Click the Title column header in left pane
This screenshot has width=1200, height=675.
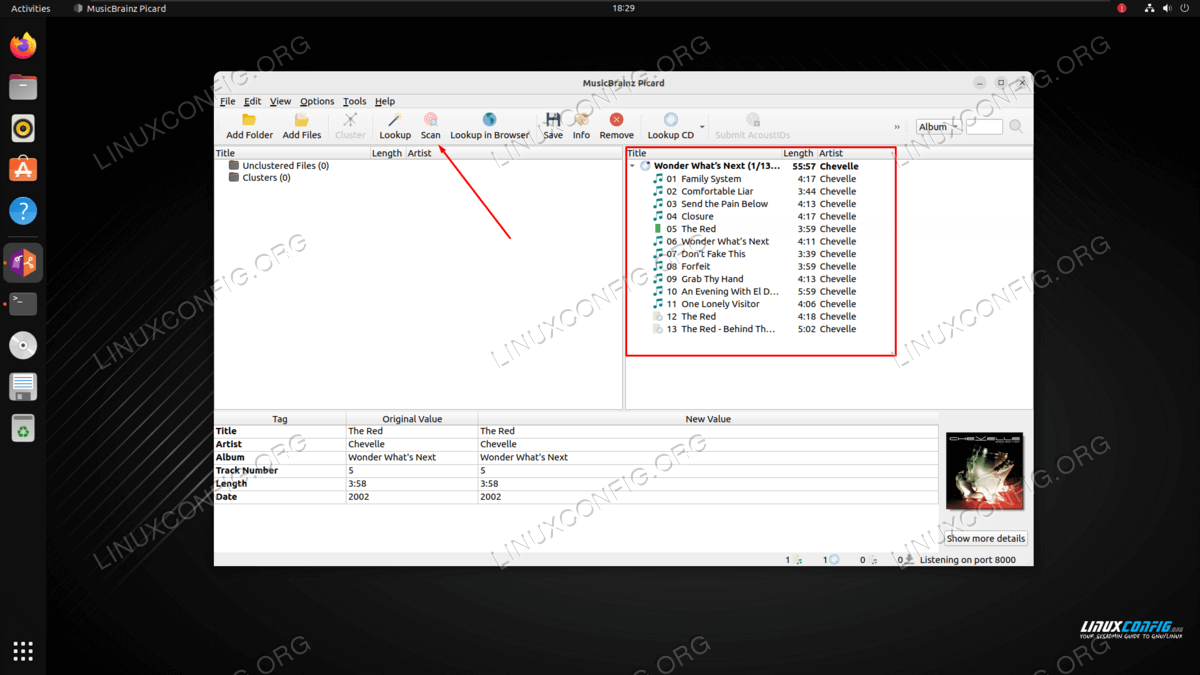coord(292,153)
